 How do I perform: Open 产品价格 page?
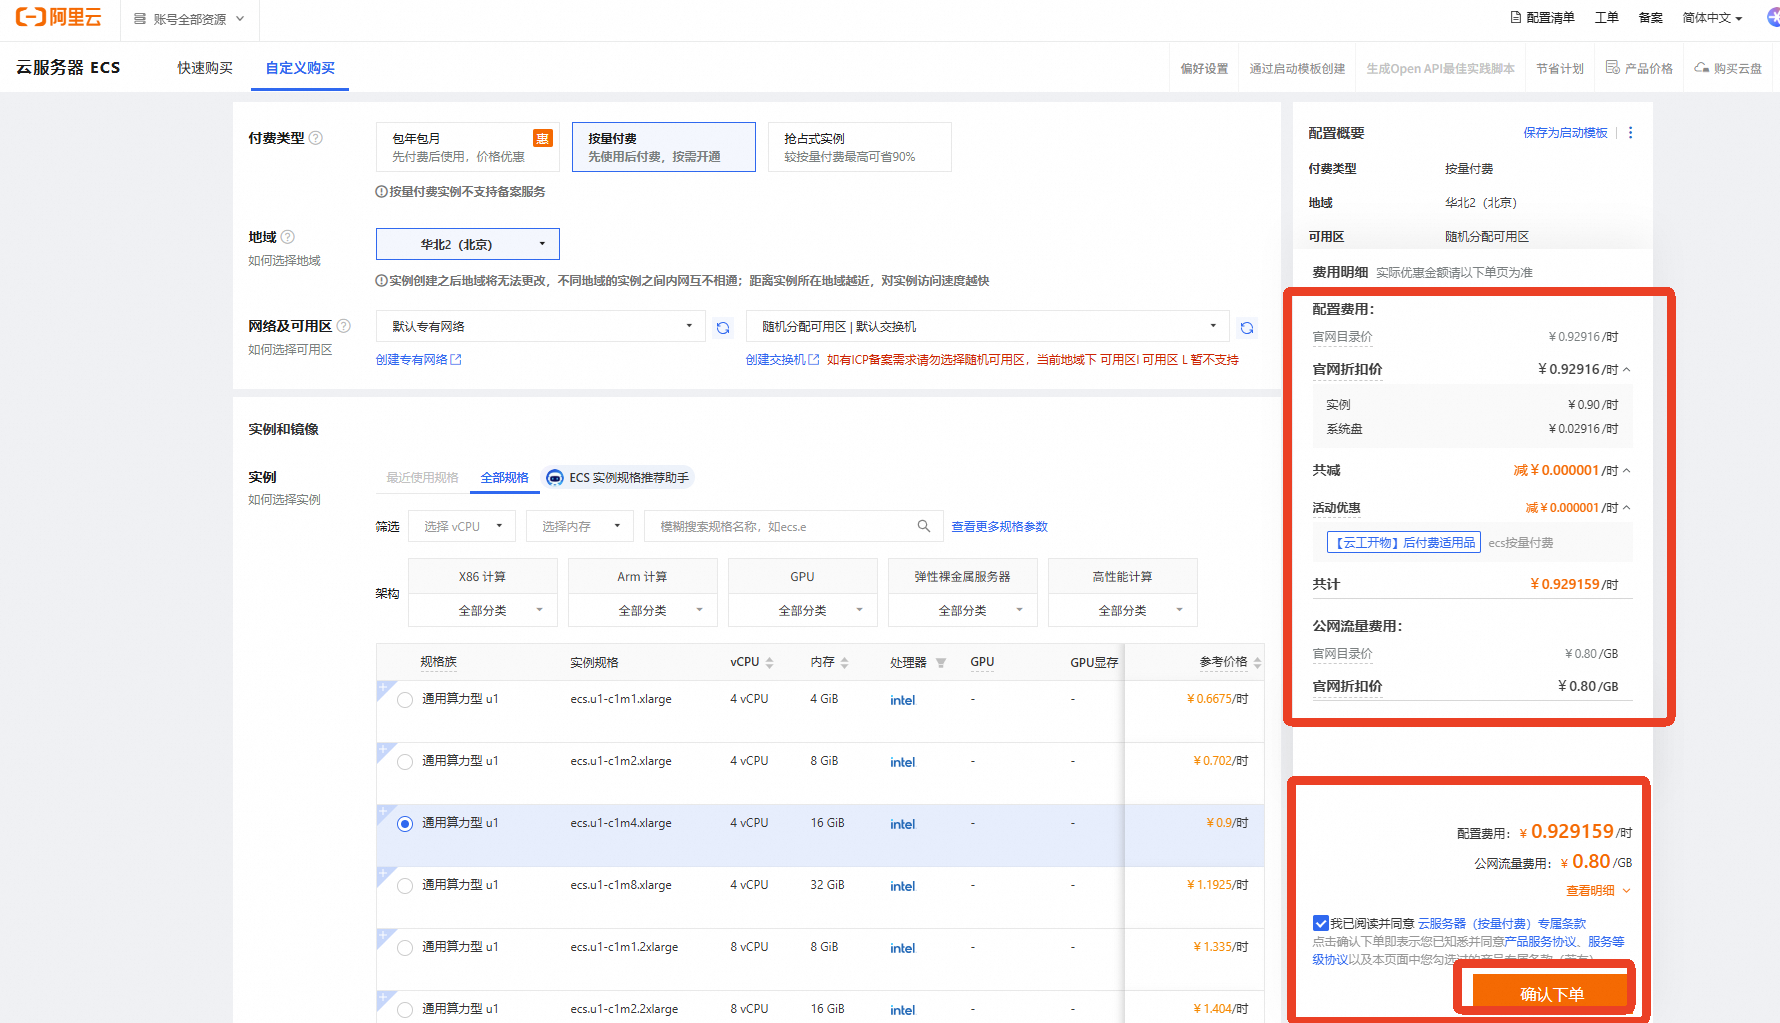pos(1639,68)
